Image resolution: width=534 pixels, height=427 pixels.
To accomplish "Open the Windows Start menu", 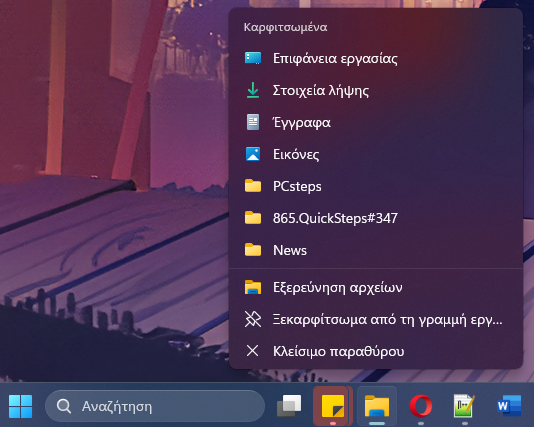I will (x=20, y=406).
